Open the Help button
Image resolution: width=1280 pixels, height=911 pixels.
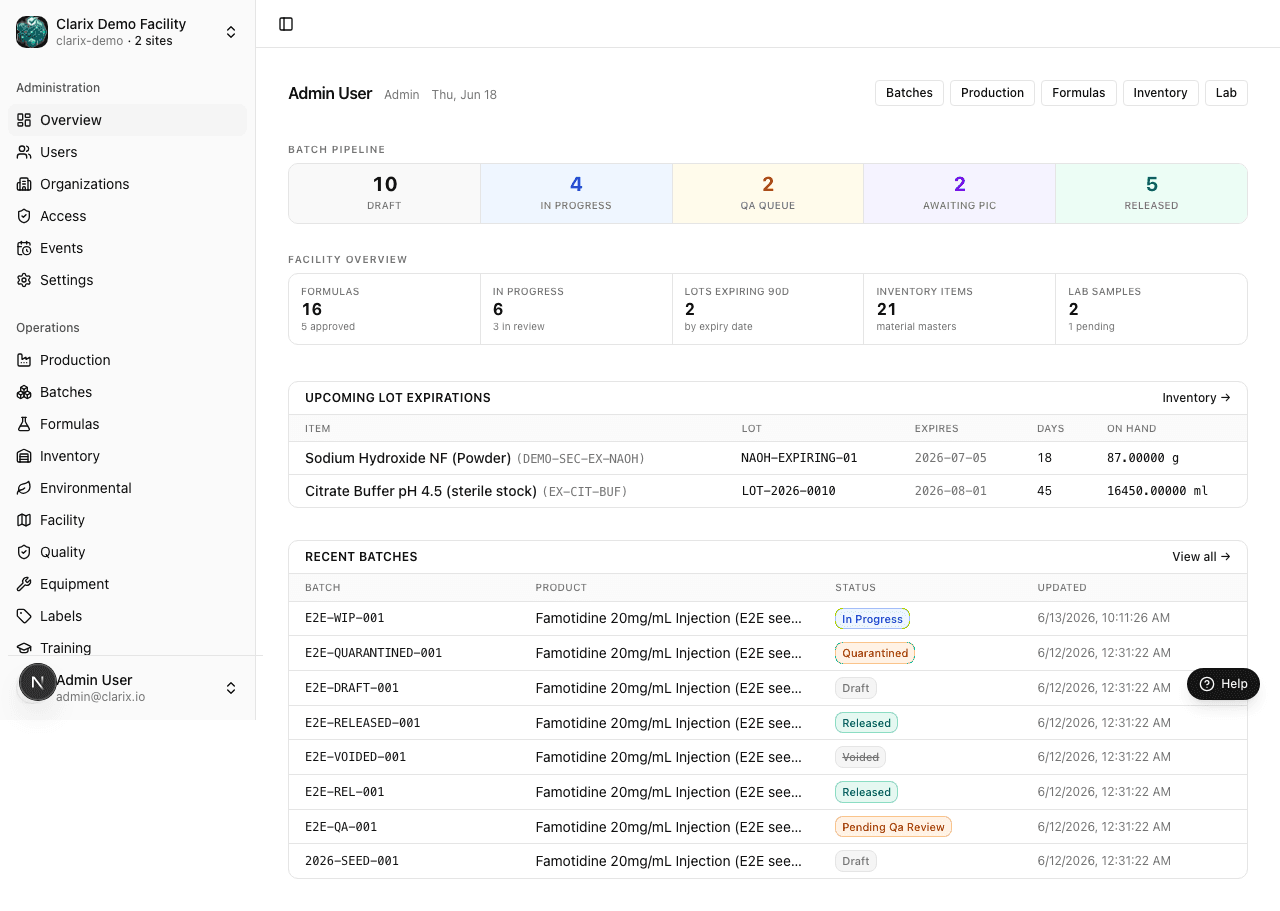(x=1223, y=684)
